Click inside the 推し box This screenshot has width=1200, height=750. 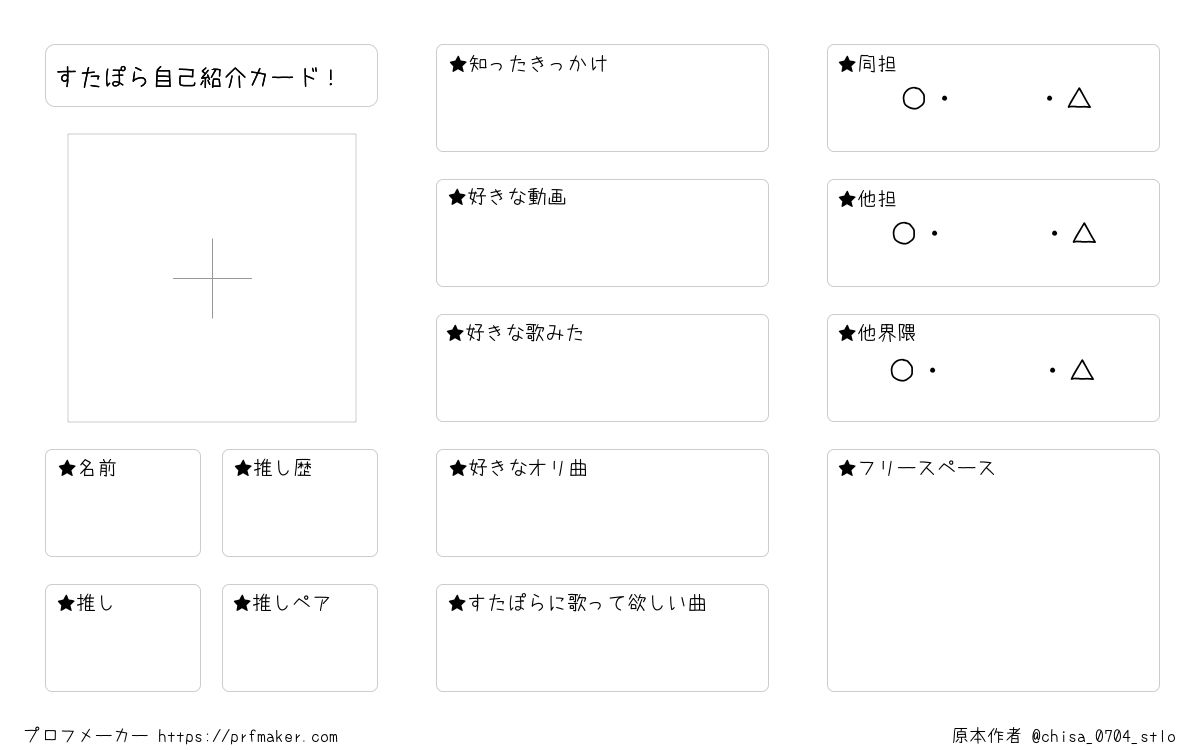click(123, 638)
